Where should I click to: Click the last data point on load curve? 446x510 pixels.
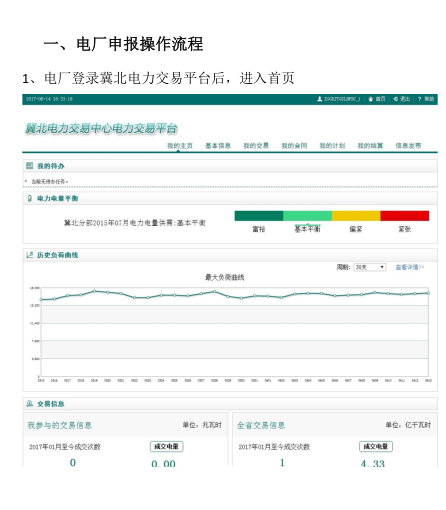(x=428, y=293)
